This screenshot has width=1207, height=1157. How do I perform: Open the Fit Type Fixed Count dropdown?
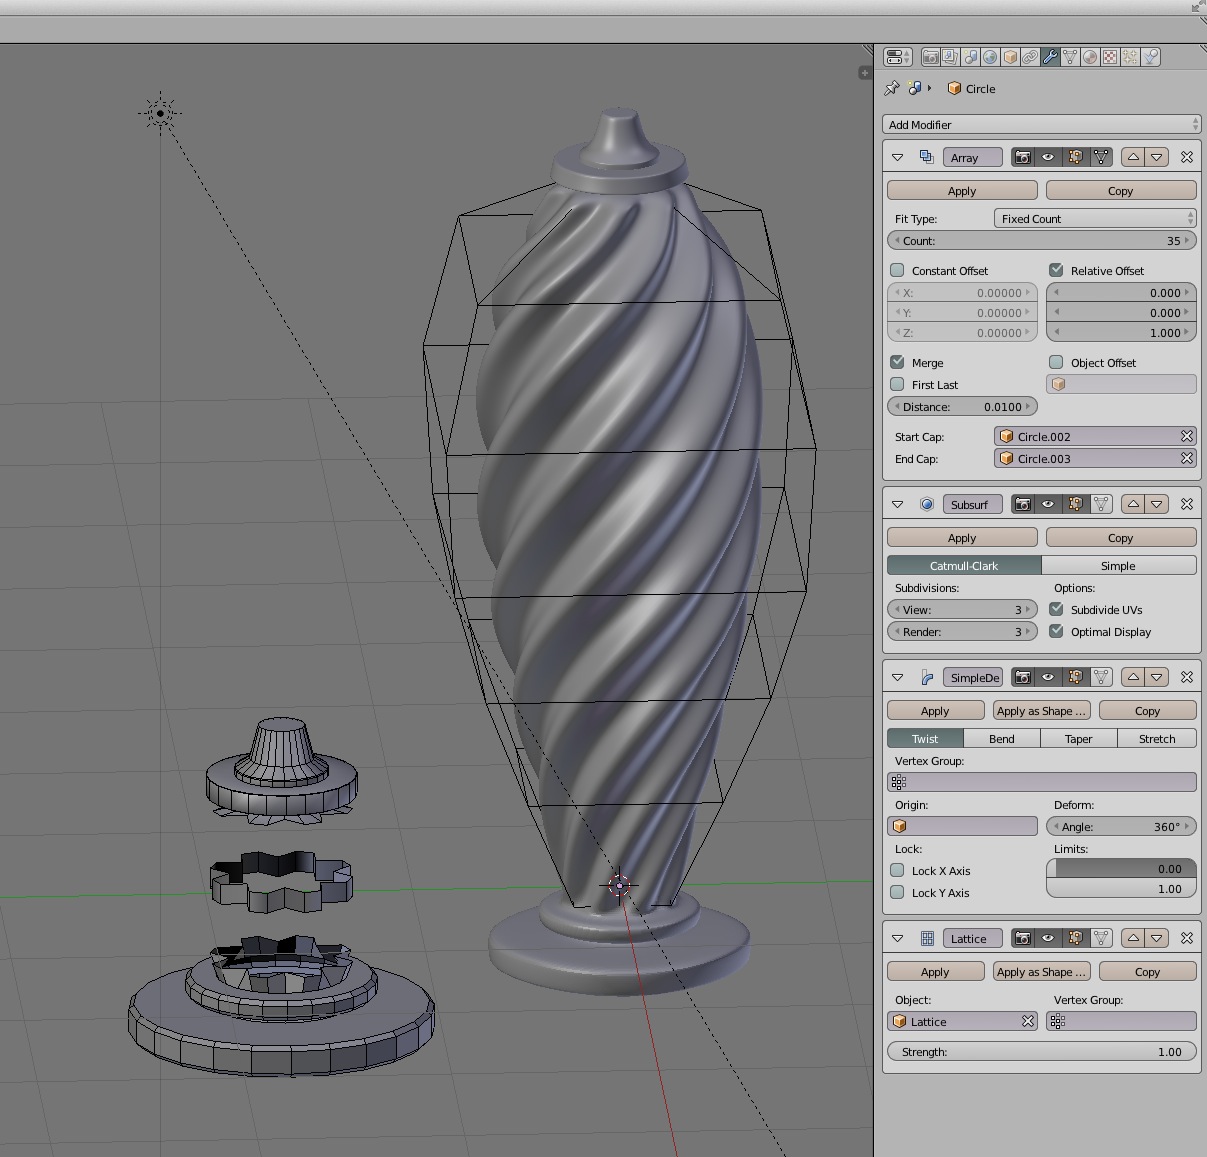(1095, 218)
